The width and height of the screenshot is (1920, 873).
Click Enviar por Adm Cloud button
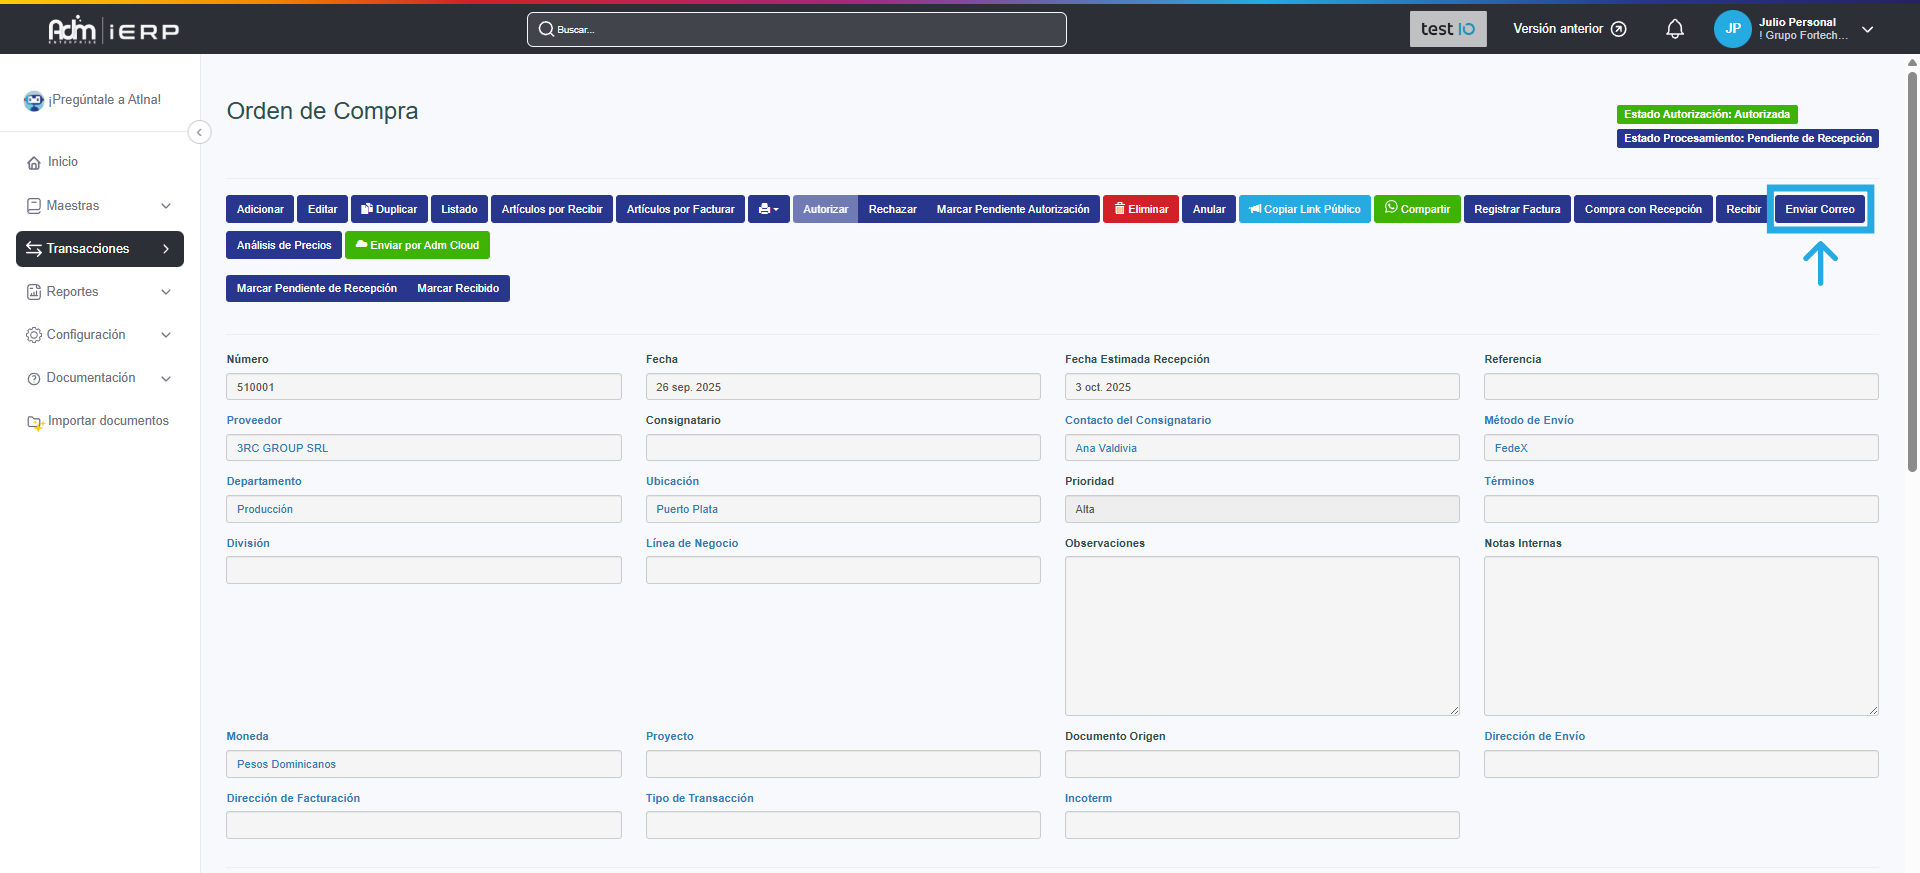(x=417, y=245)
